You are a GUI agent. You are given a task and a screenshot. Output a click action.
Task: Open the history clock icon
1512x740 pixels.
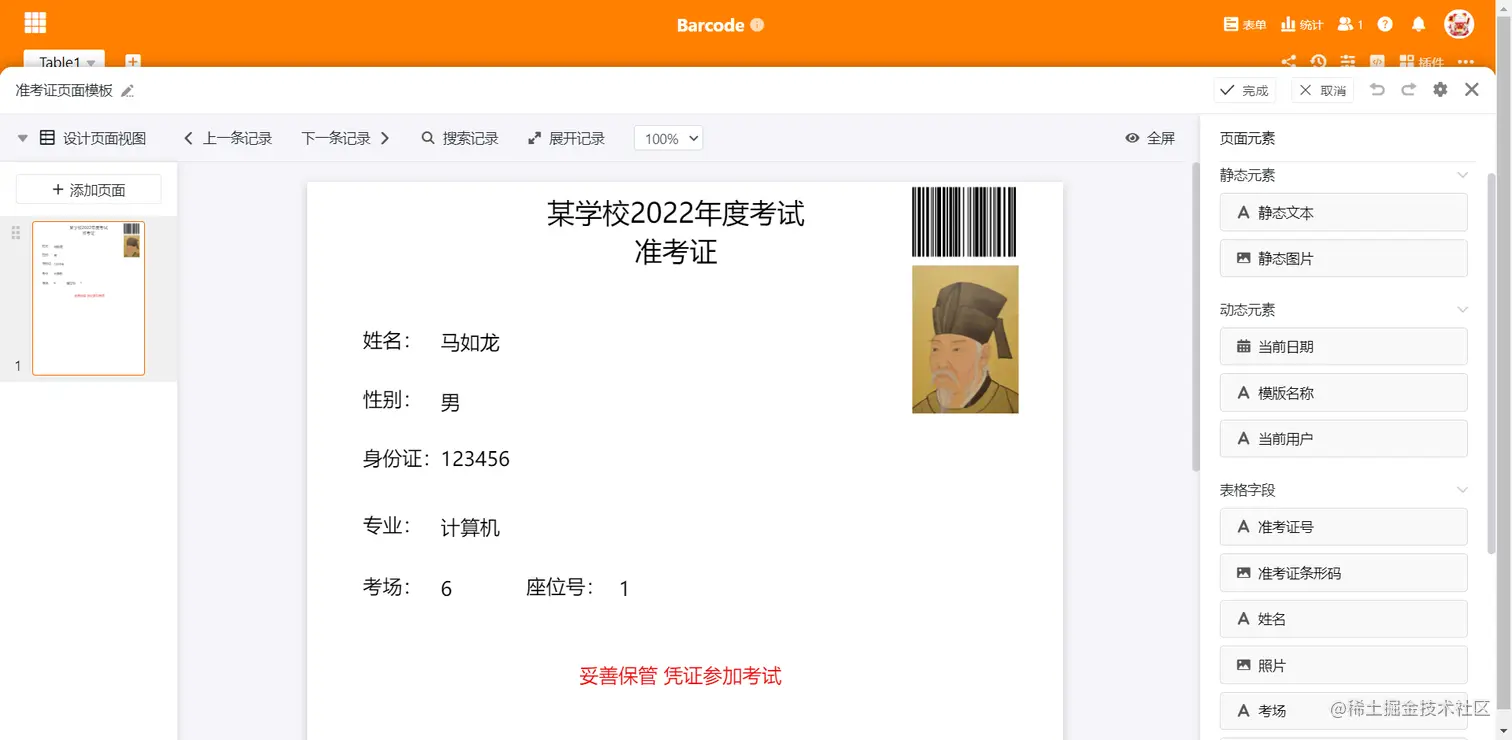point(1319,62)
